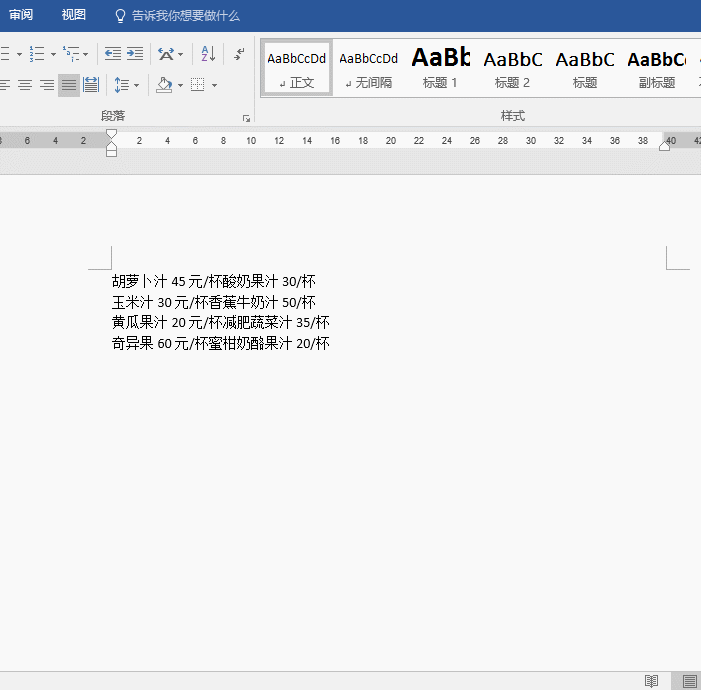Viewport: 701px width, 690px height.
Task: Expand the line spacing dropdown
Action: pos(137,85)
